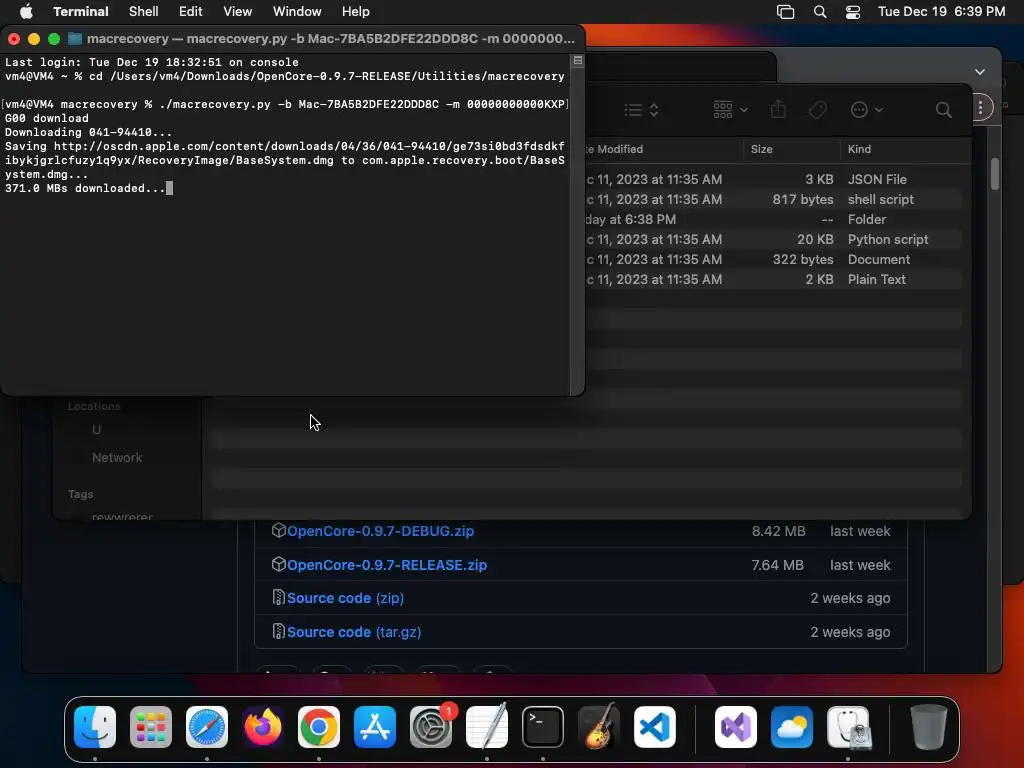Open App Store from the Dock

pos(375,727)
